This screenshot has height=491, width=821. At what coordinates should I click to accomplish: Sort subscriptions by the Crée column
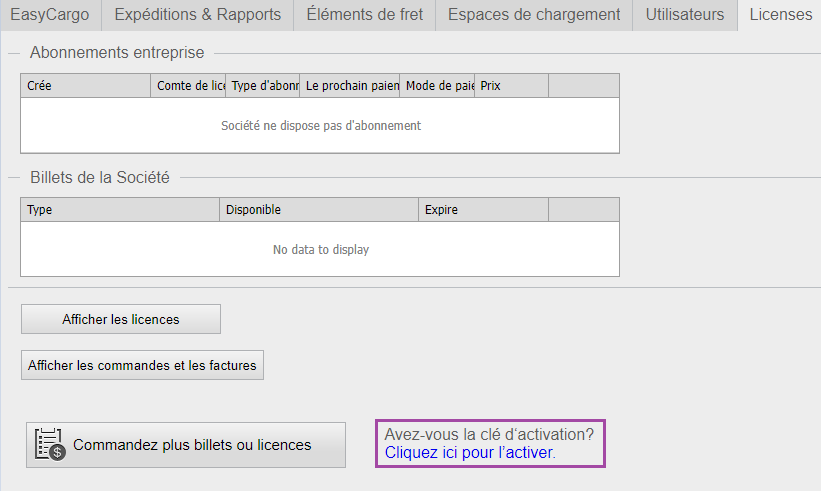click(85, 86)
